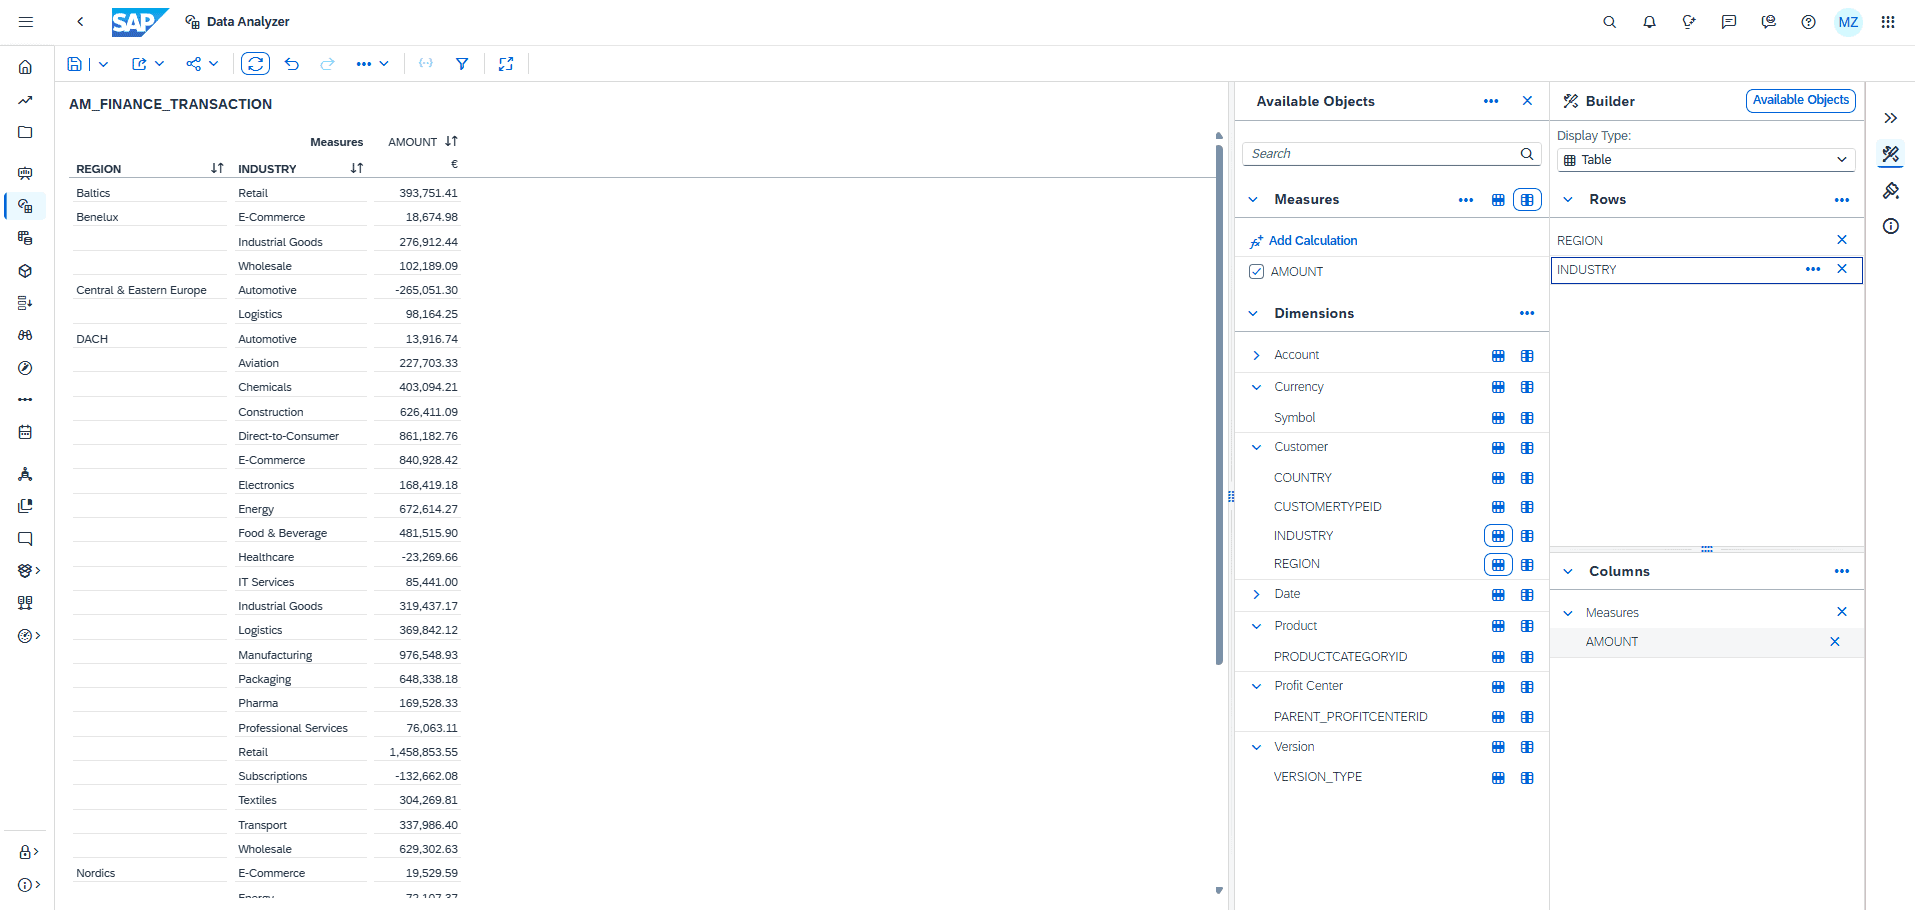The height and width of the screenshot is (910, 1915).
Task: Open the info details tab in right sidebar
Action: point(1891,226)
